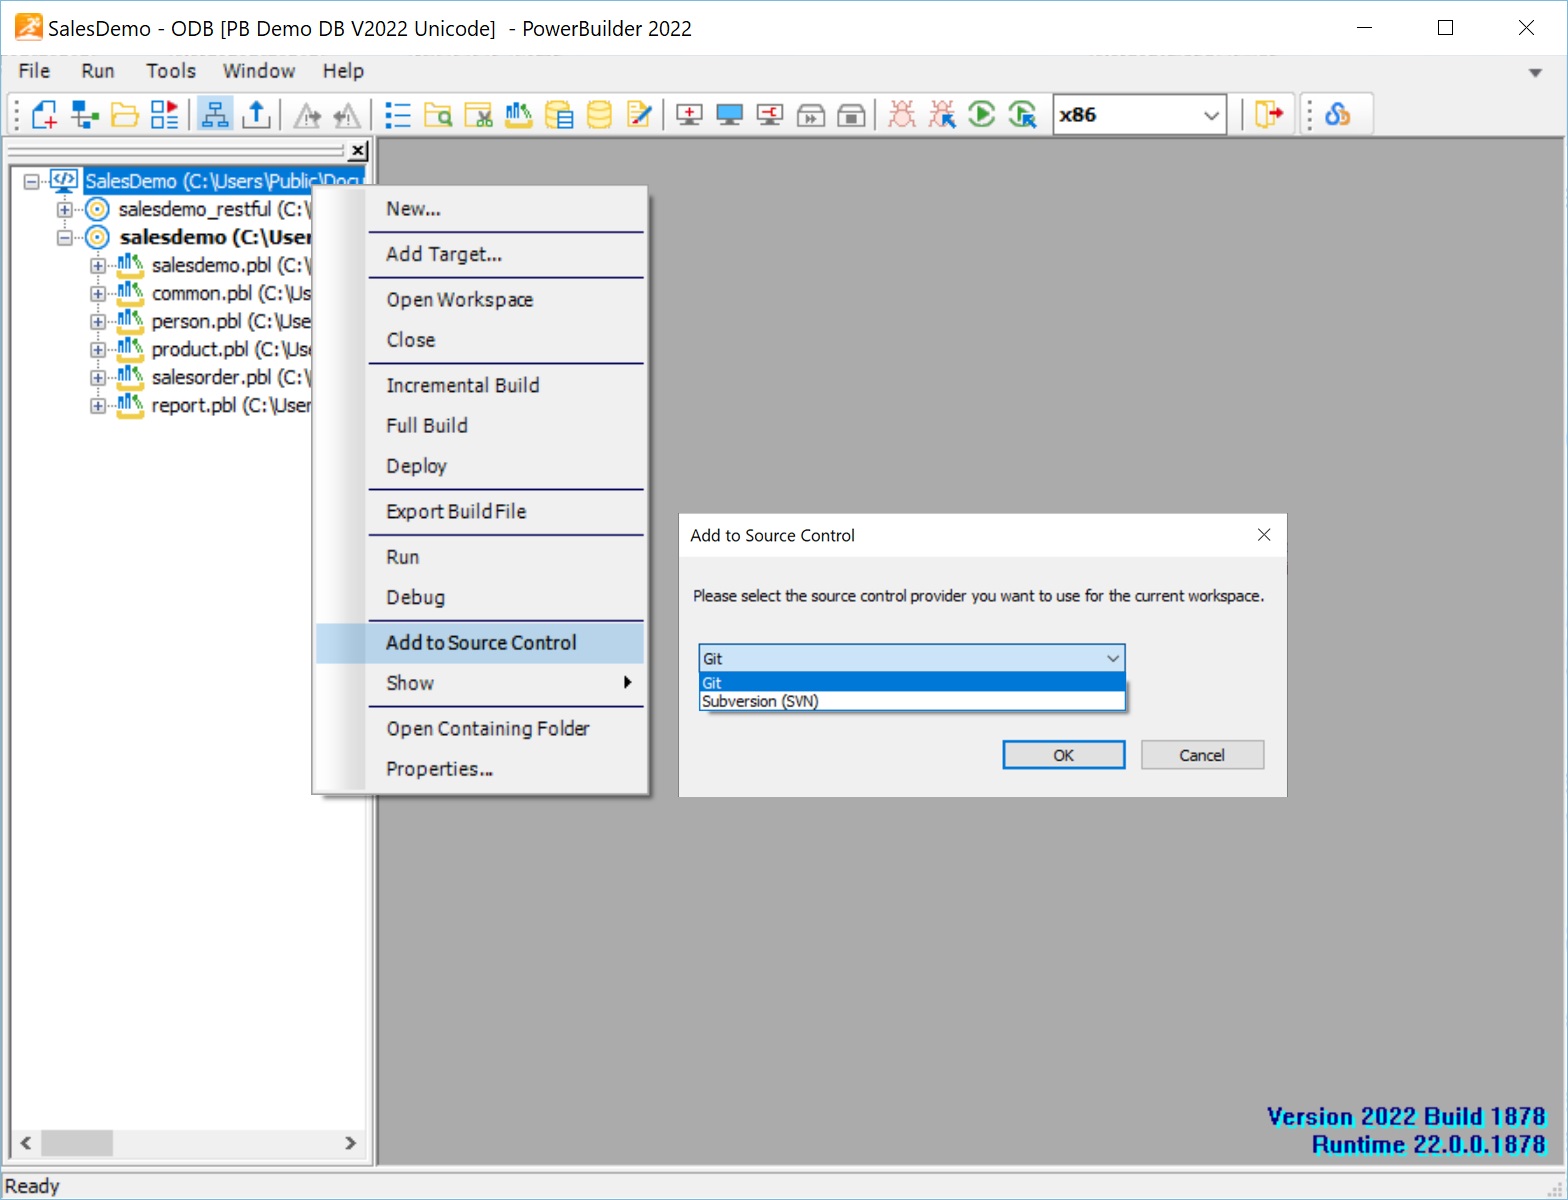Open the source control provider combo box

912,658
